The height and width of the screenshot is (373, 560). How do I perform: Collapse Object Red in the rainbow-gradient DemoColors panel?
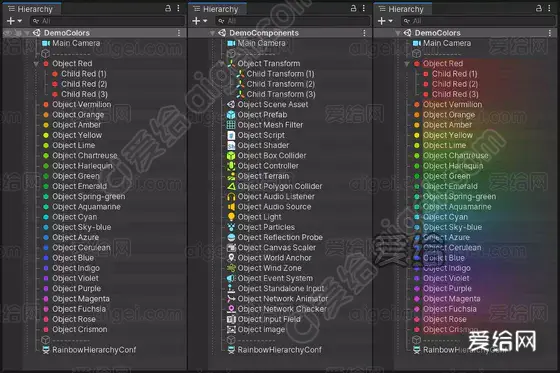click(x=407, y=64)
